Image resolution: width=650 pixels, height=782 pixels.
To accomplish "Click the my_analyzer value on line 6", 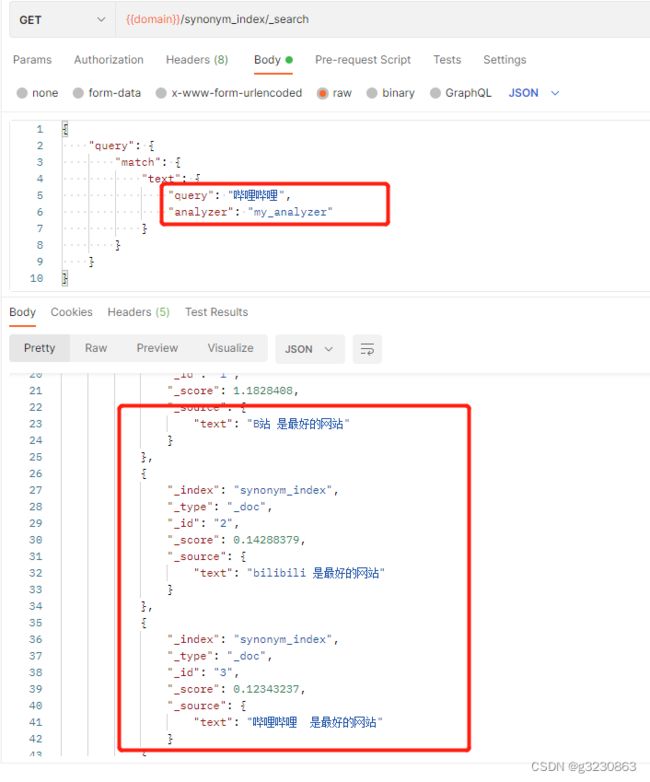I will tap(290, 212).
